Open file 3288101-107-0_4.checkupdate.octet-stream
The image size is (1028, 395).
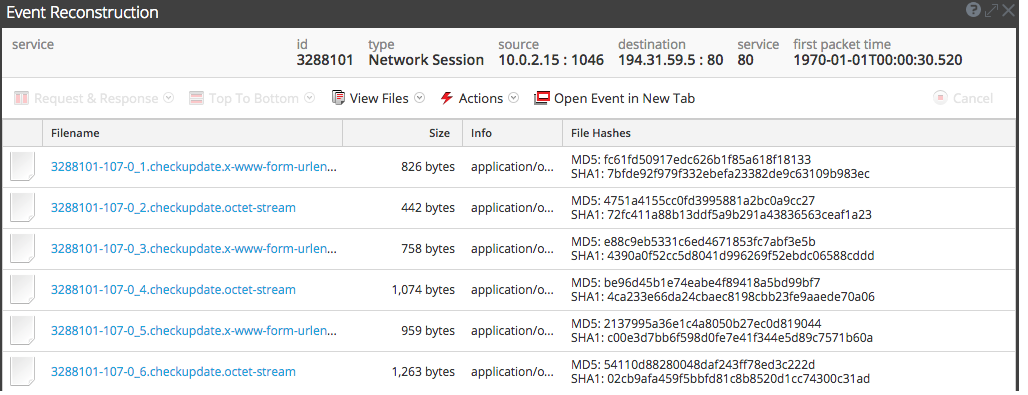tap(173, 289)
